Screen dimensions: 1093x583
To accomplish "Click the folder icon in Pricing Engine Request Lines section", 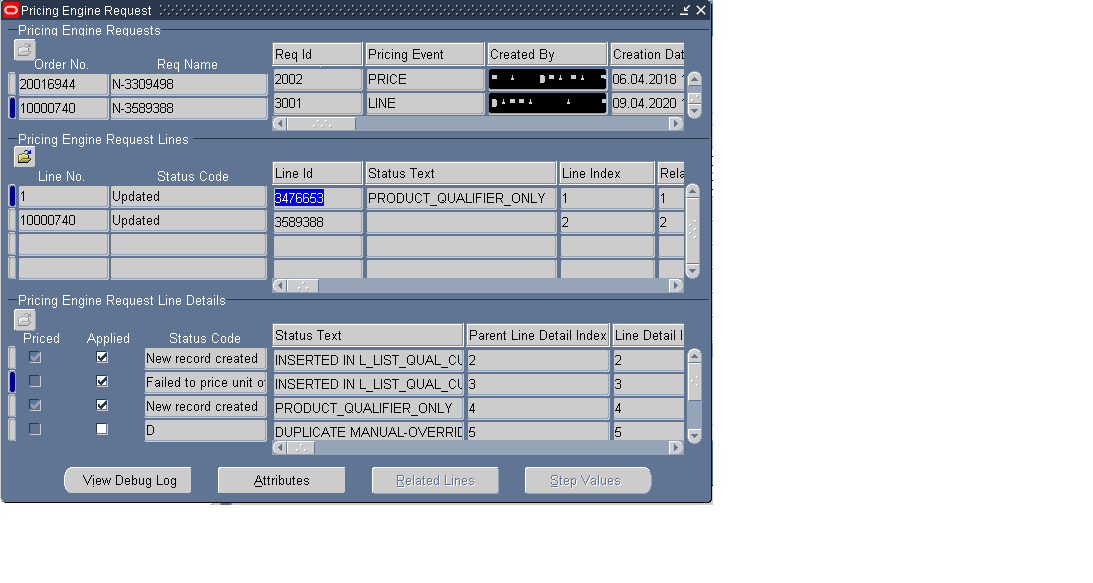I will click(x=23, y=157).
